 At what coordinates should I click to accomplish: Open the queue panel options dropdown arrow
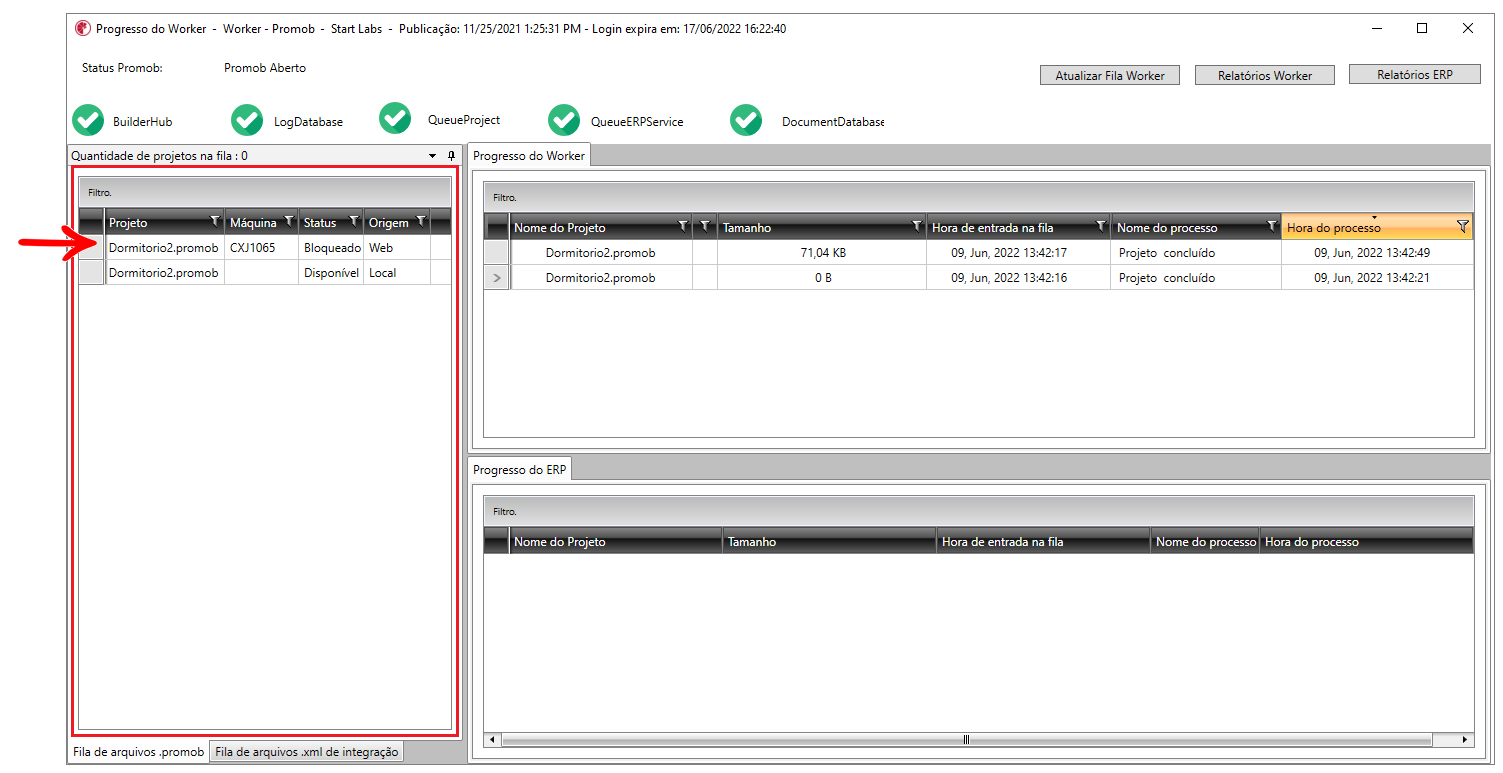point(433,156)
